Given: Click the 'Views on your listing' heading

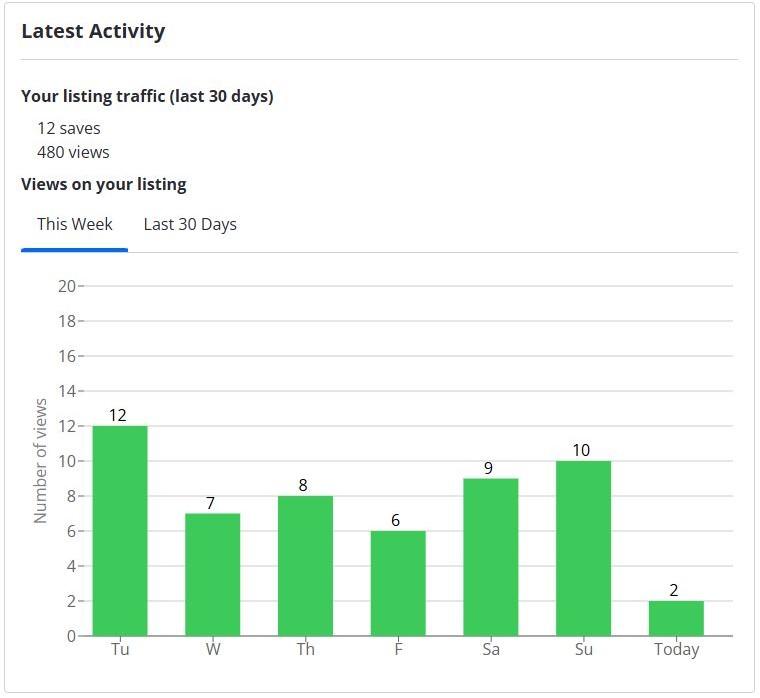Looking at the screenshot, I should (x=104, y=184).
